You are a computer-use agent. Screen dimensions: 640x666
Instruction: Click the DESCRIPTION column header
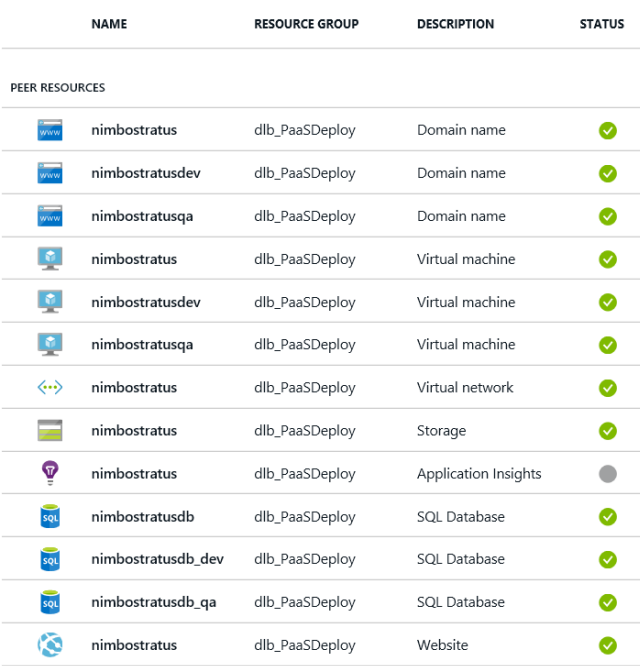(455, 24)
